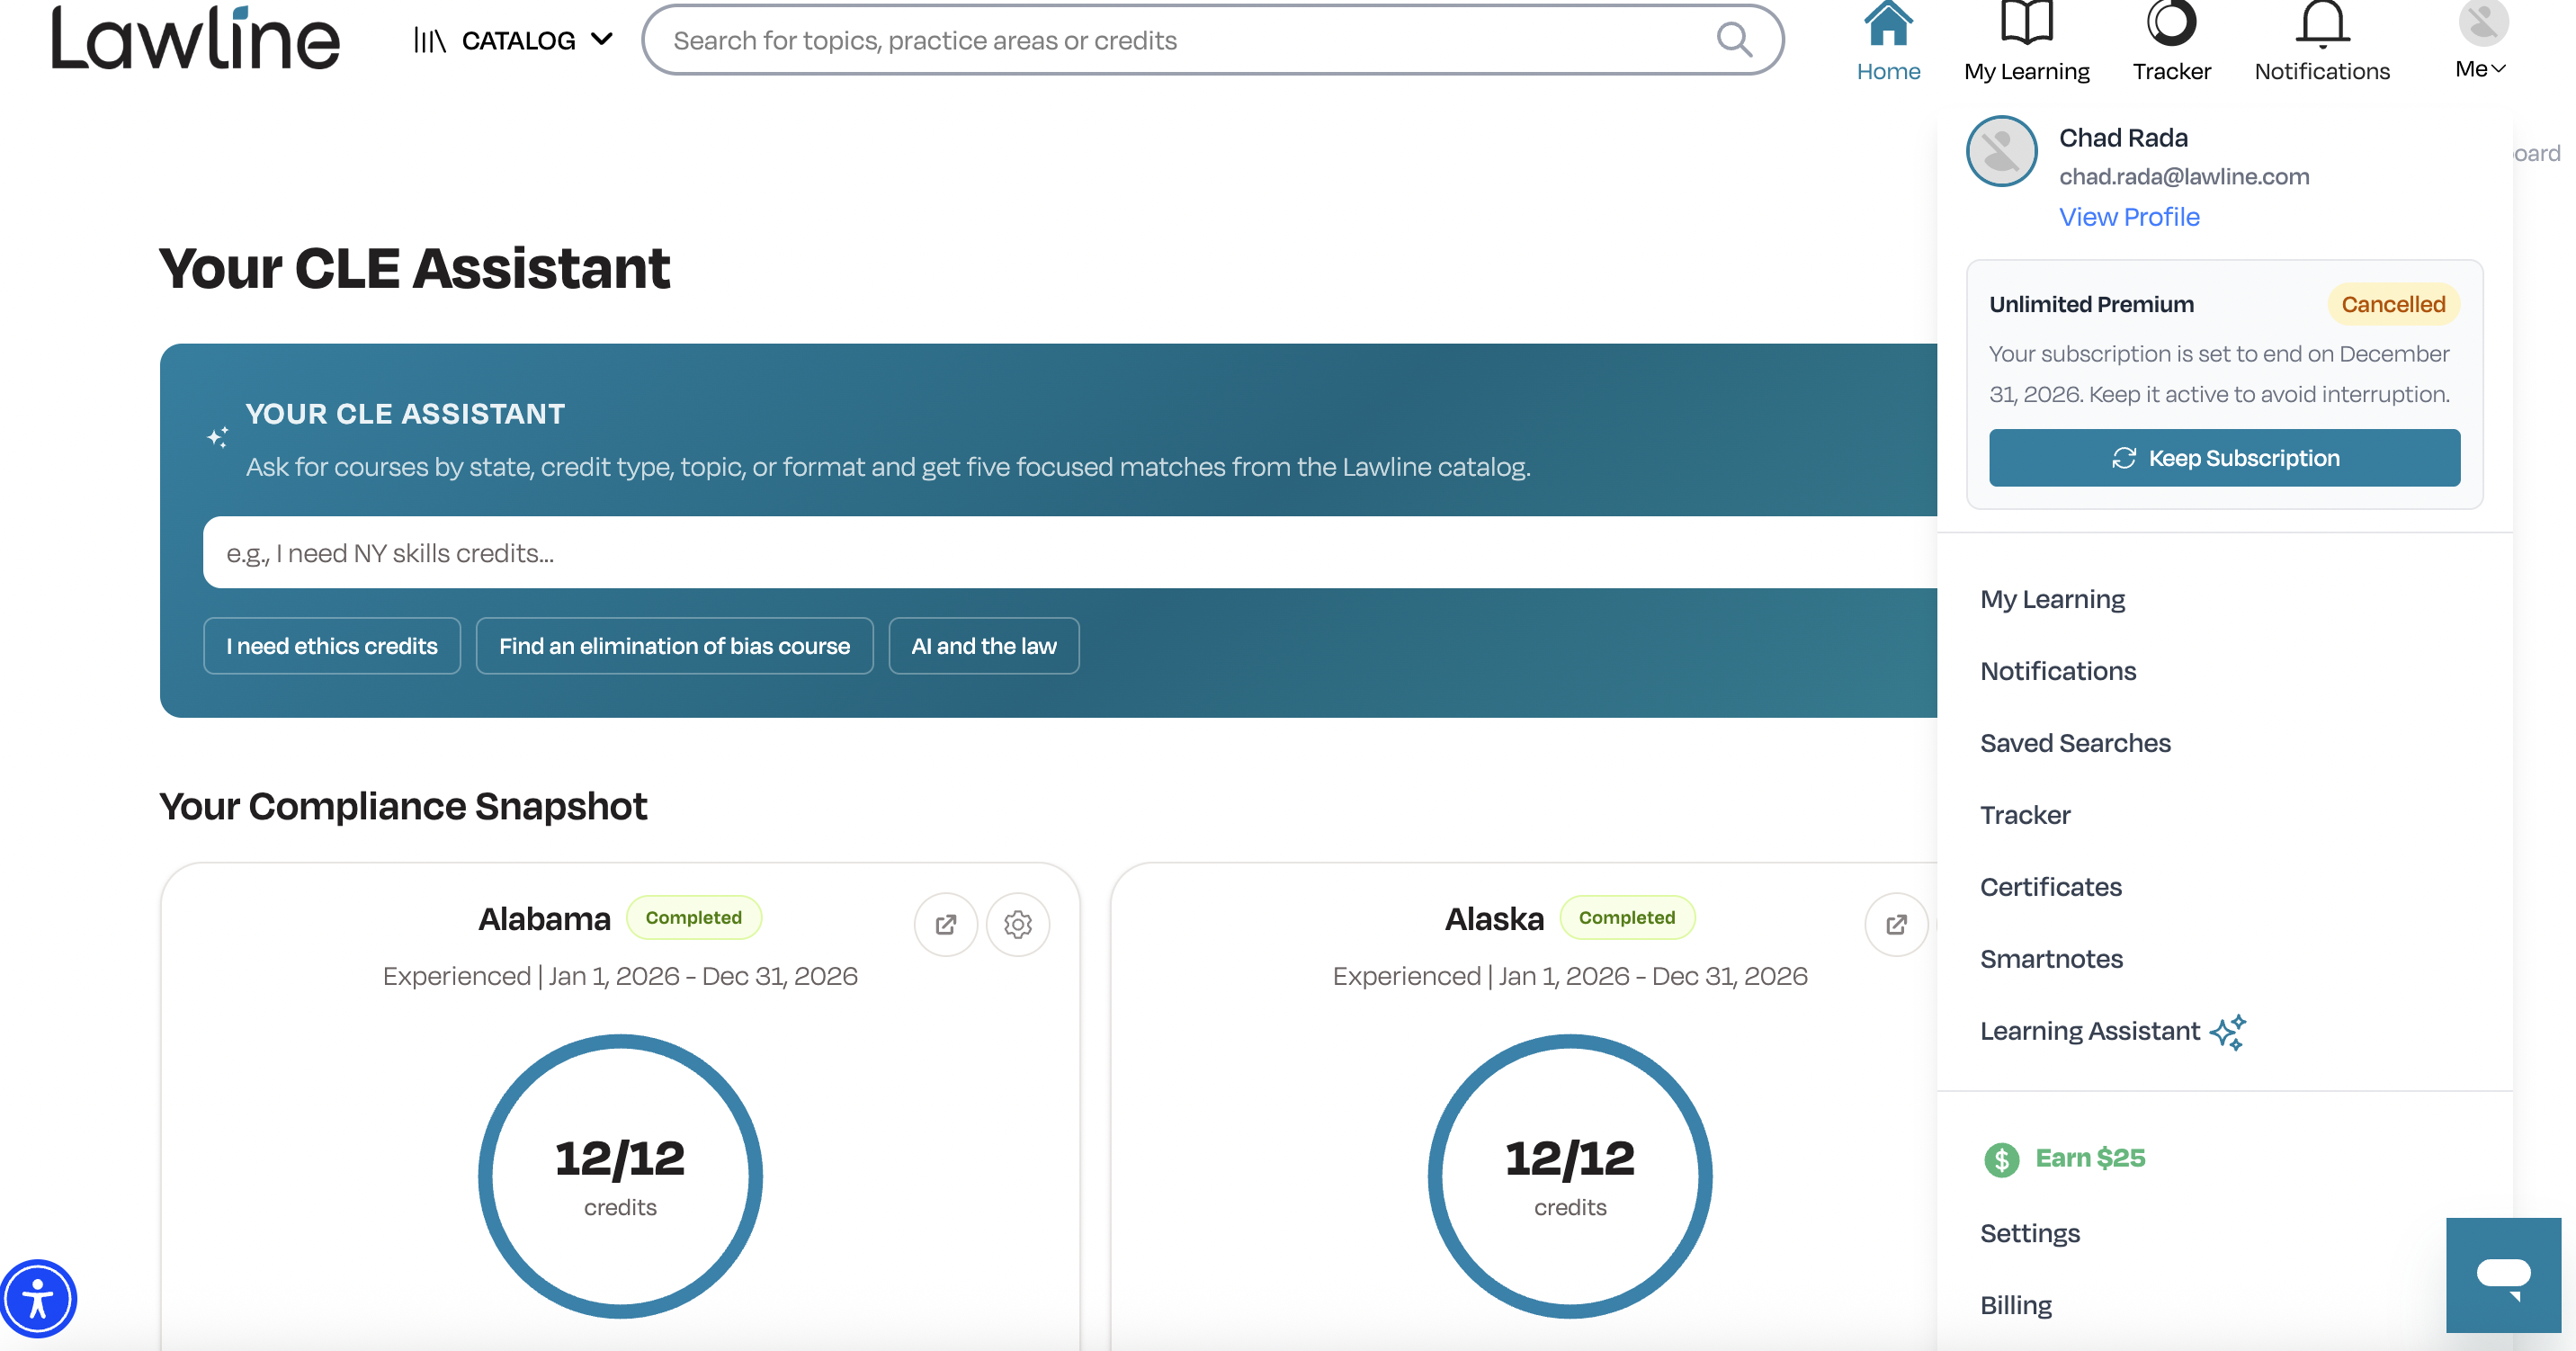Open My Learning from account menu
Screen dimensions: 2576x1351
point(2052,599)
